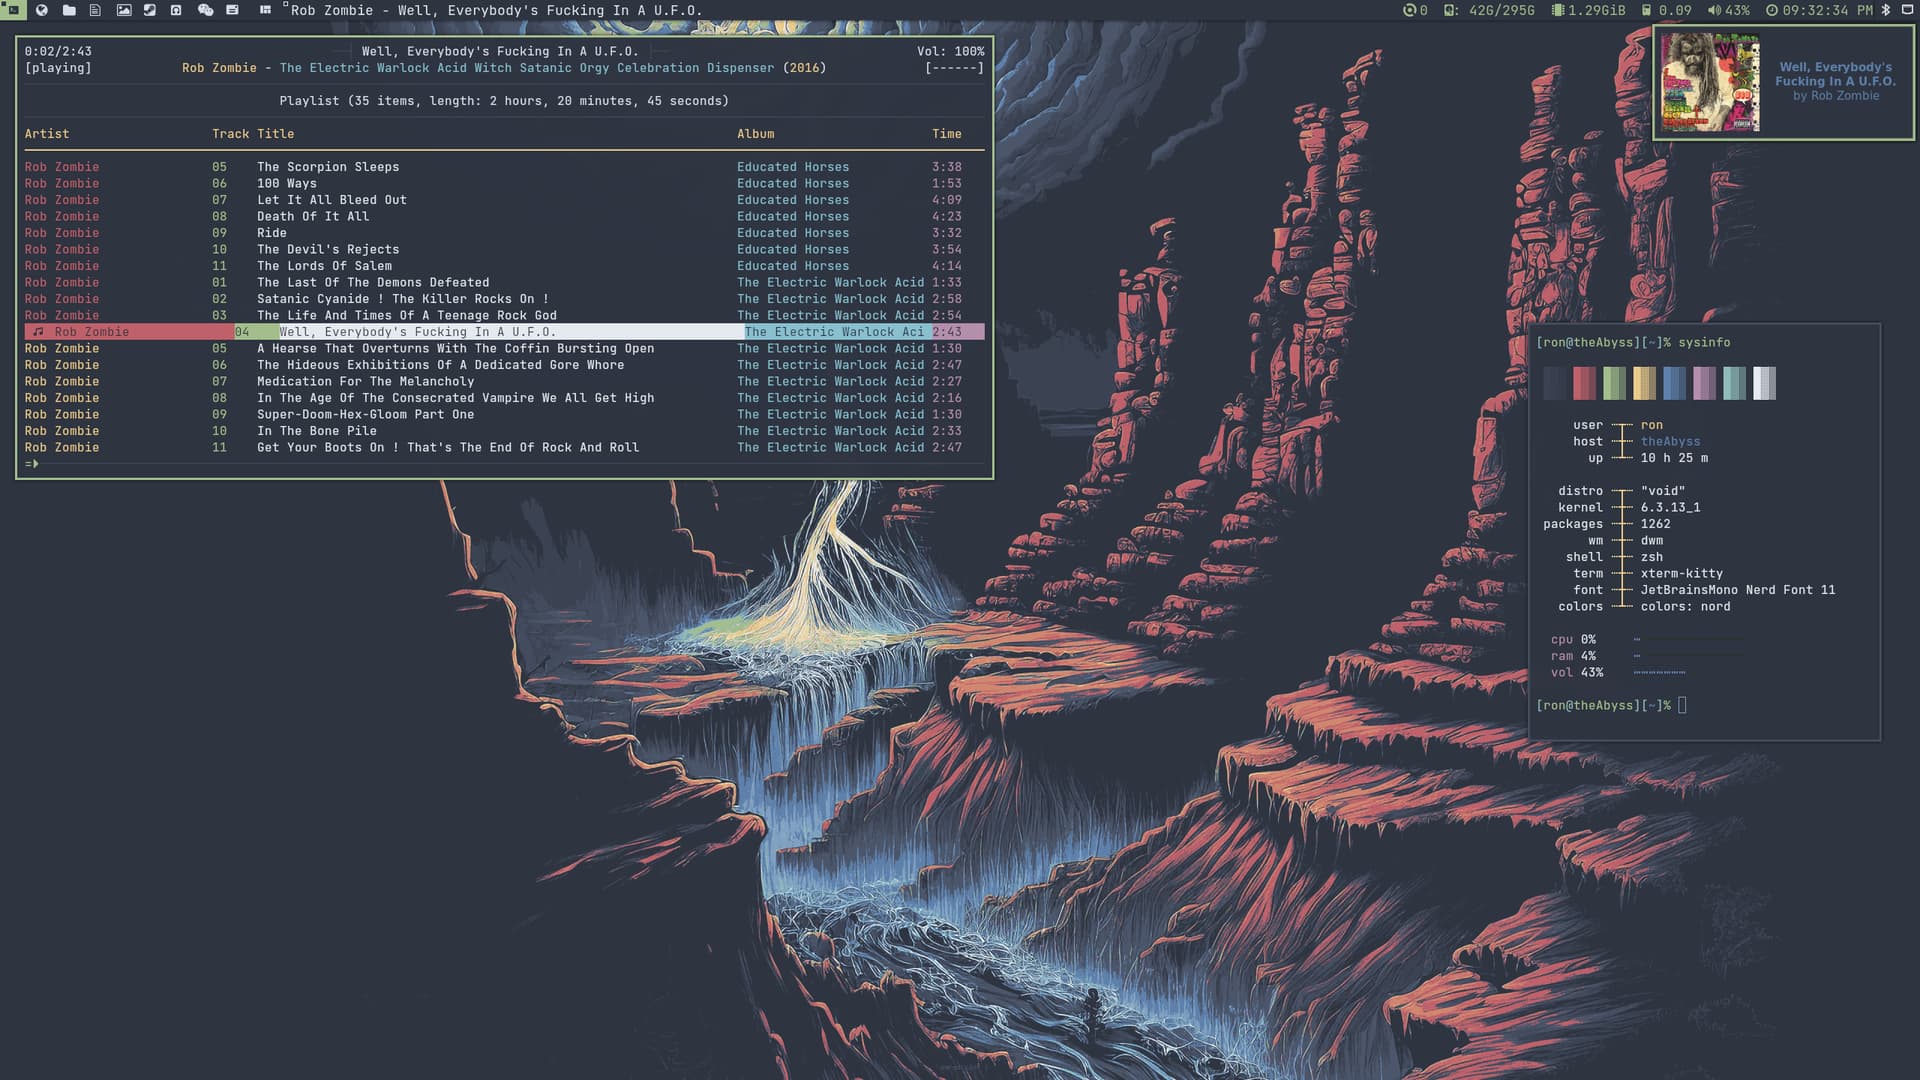Click the music note icon on playing row

pos(38,332)
